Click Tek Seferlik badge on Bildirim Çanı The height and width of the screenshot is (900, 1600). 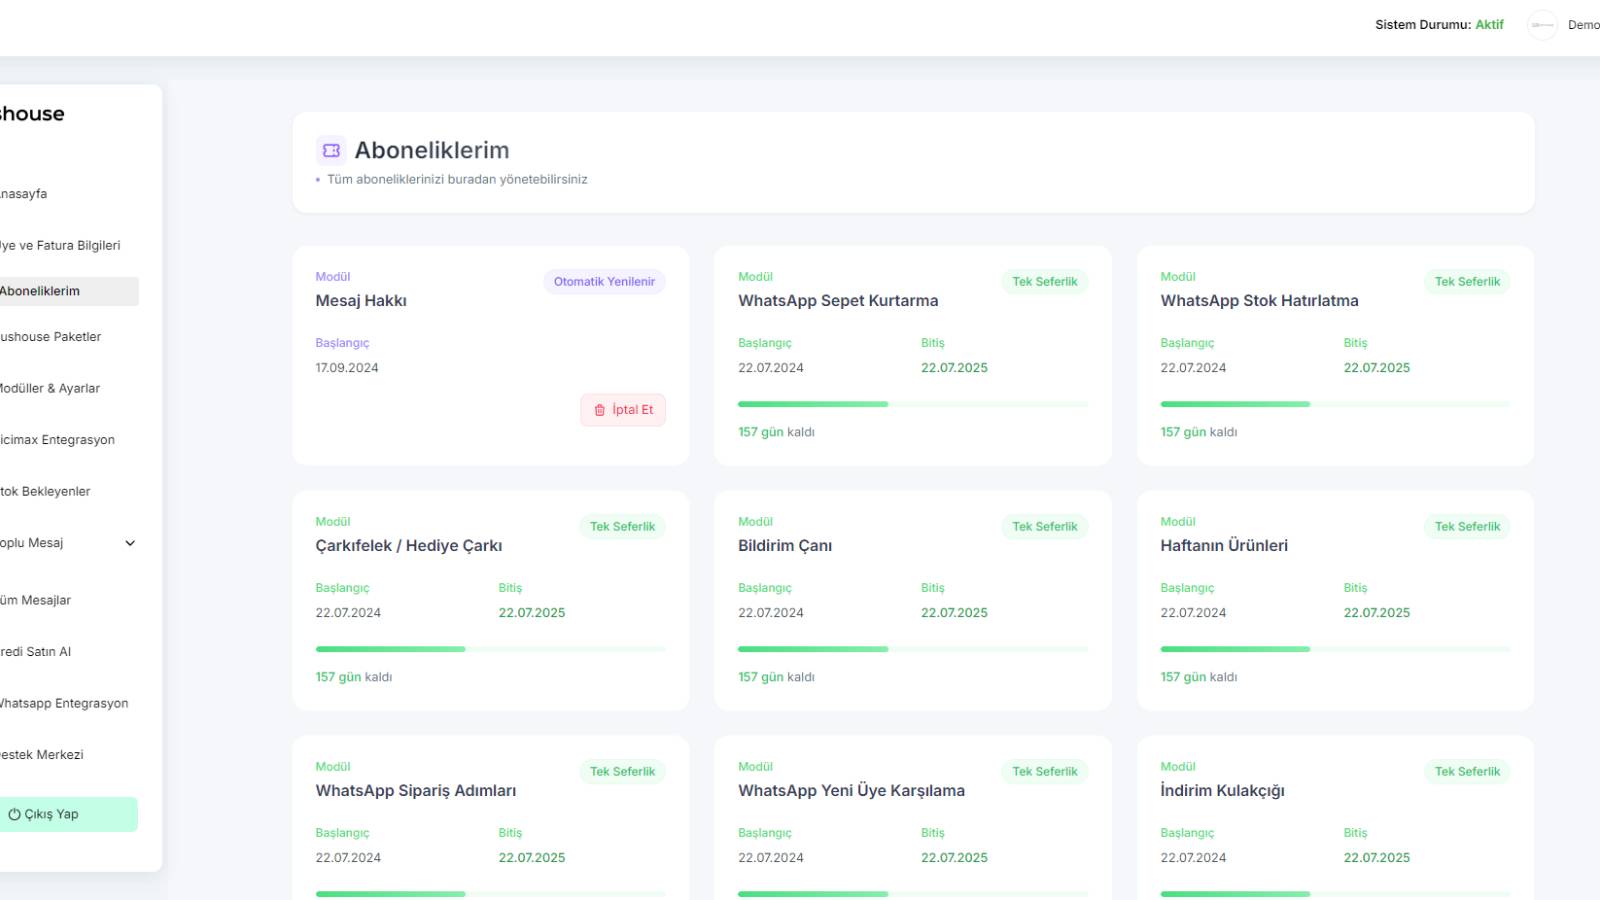pyautogui.click(x=1044, y=527)
